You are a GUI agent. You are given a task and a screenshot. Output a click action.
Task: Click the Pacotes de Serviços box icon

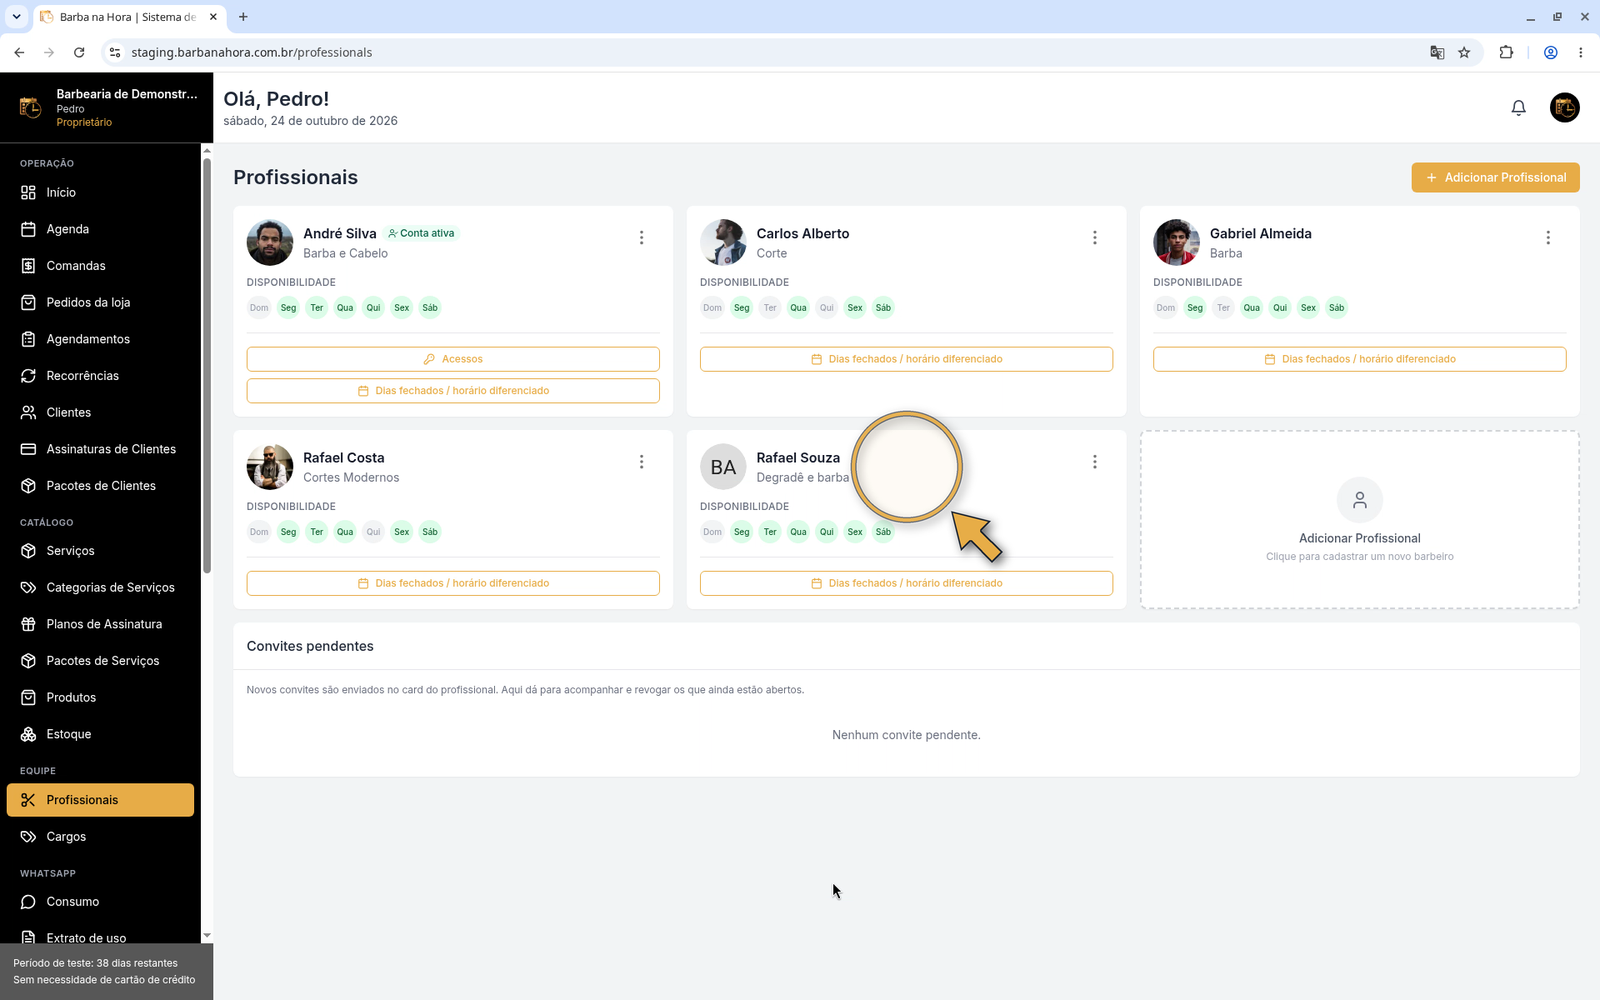click(x=28, y=661)
